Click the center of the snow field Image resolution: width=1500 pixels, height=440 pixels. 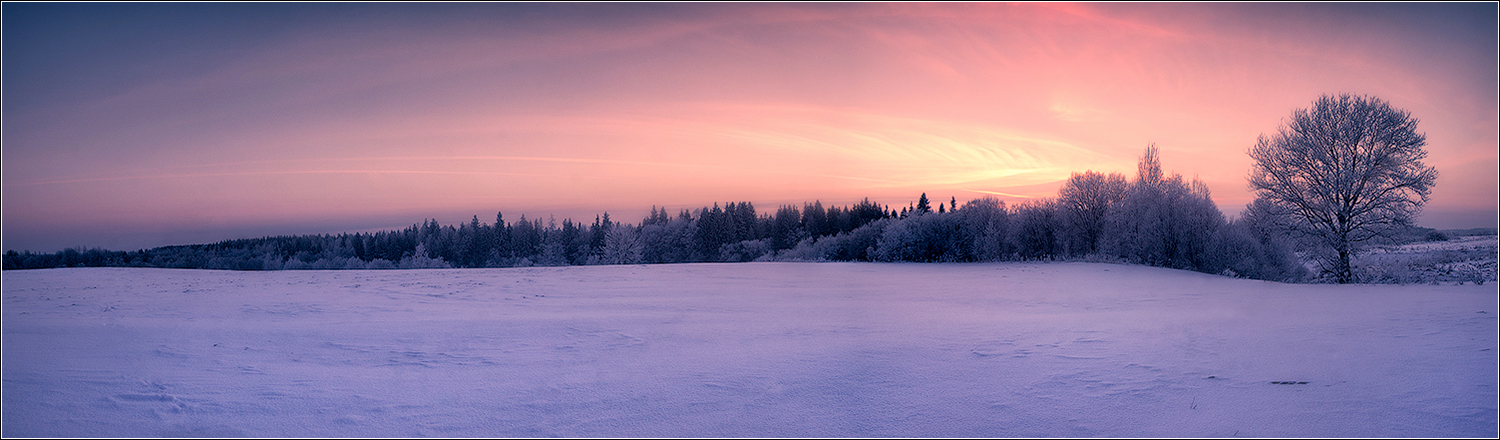click(x=750, y=340)
